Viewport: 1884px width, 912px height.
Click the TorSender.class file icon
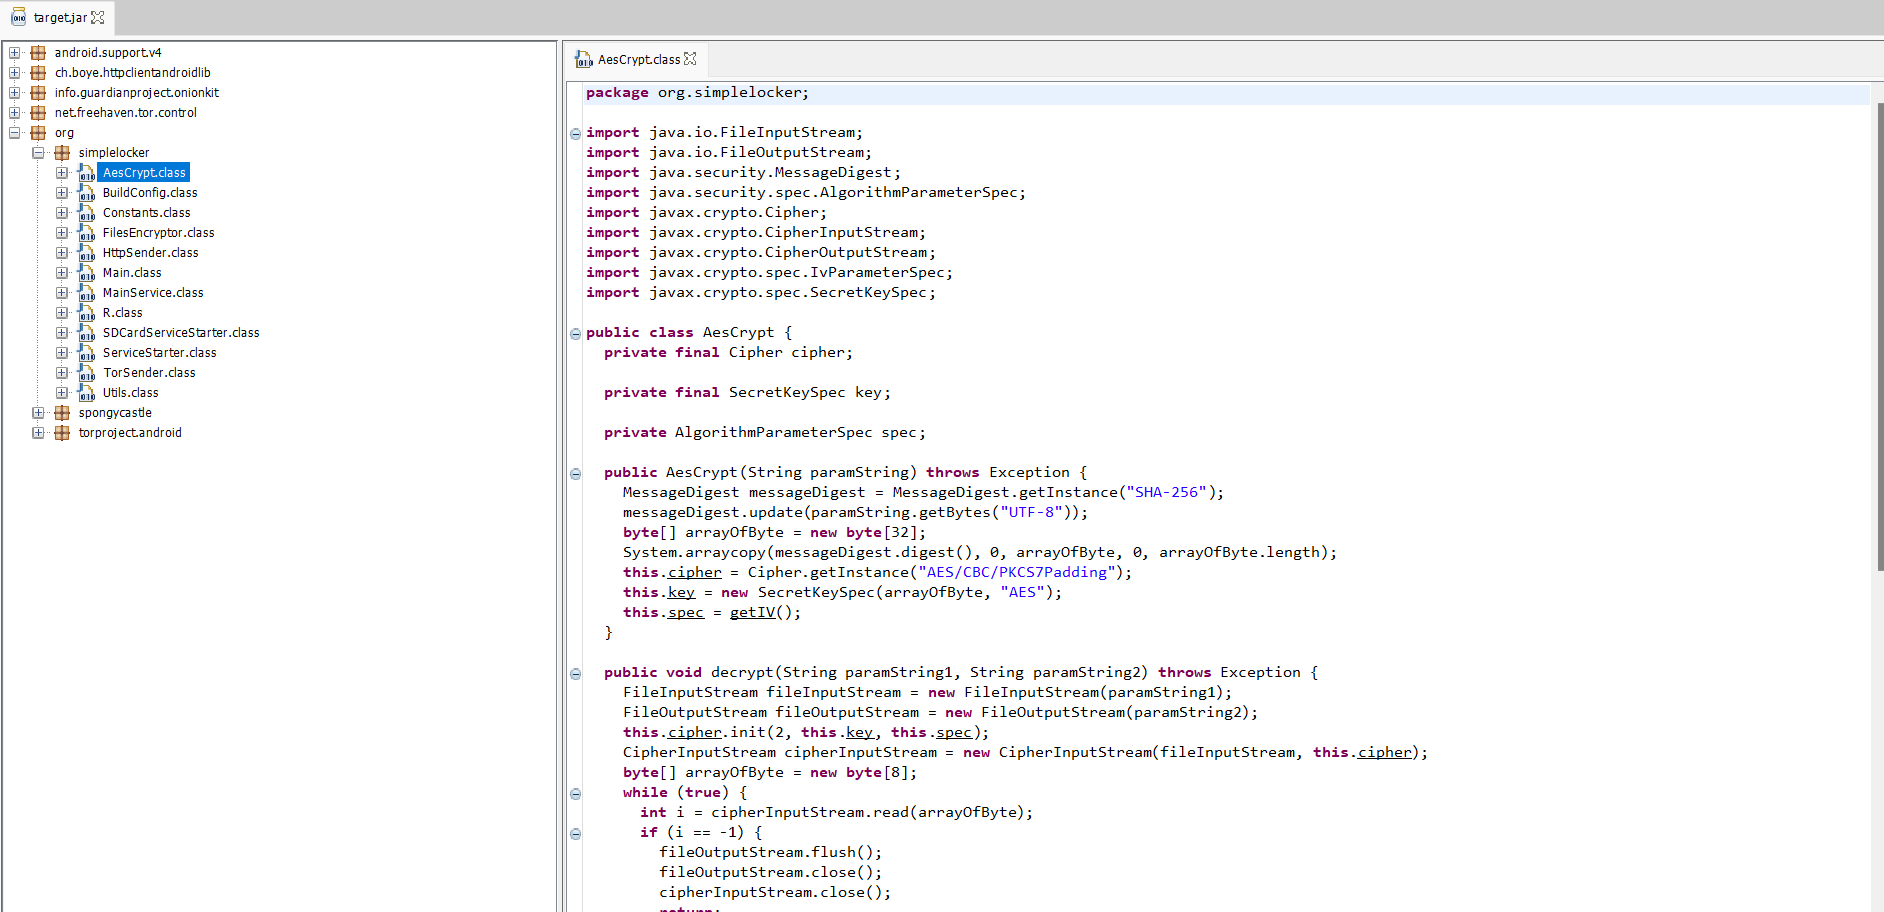click(87, 373)
